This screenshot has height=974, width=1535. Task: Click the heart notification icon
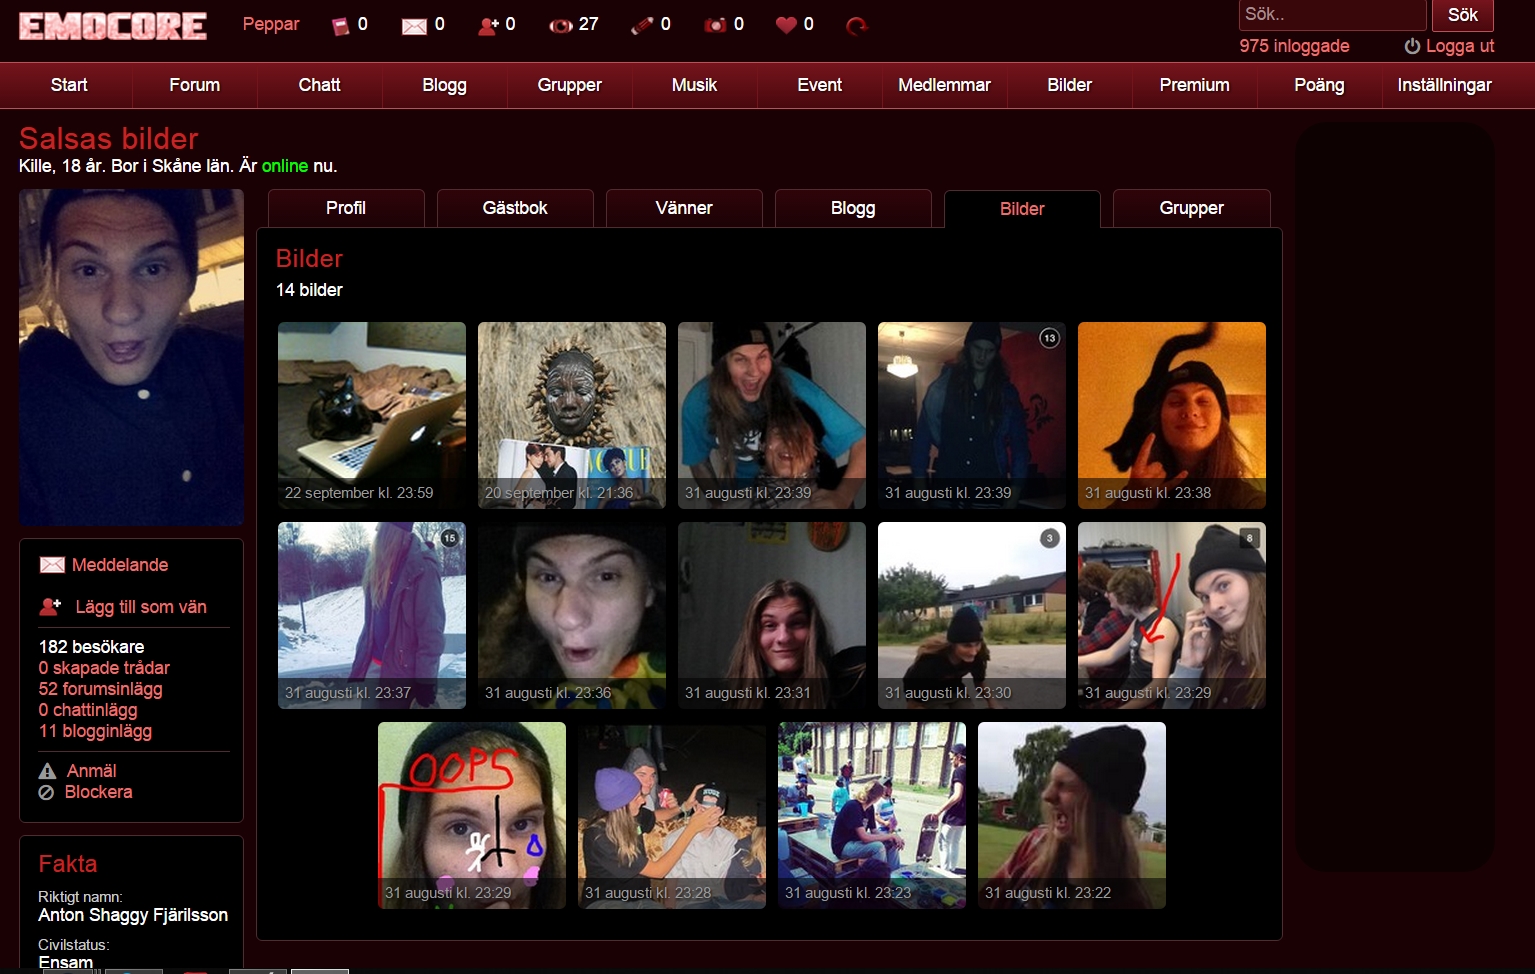[786, 25]
